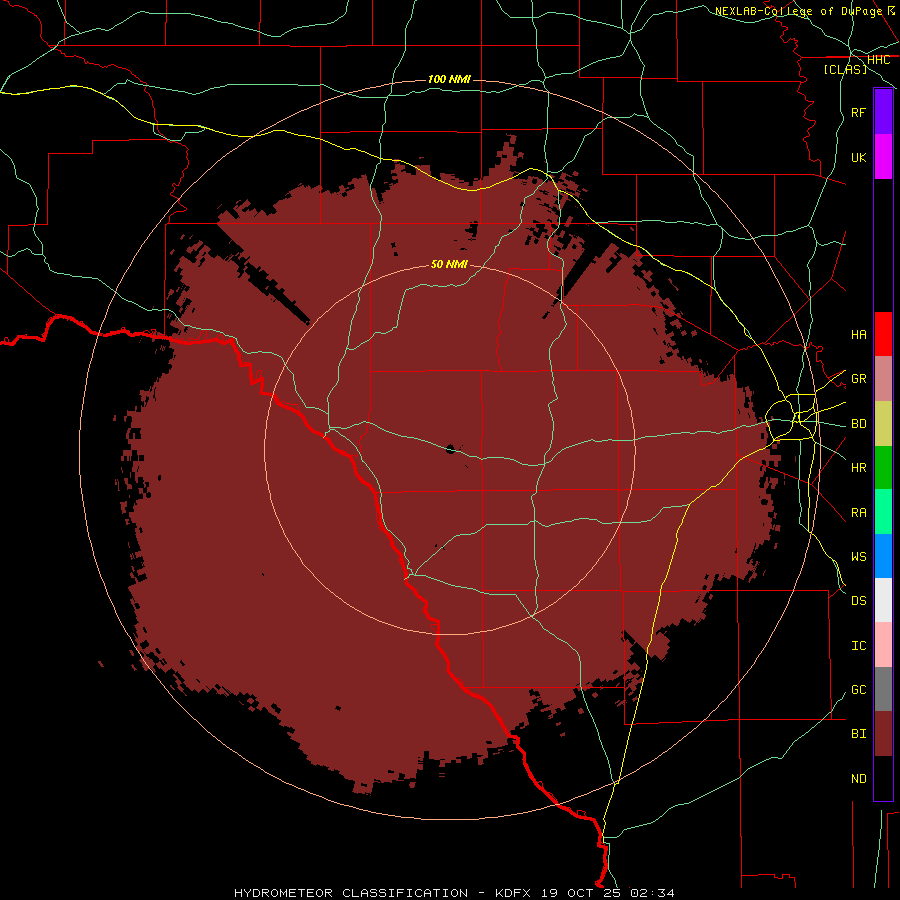Click the bright red HA legend swatch
This screenshot has height=900, width=900.
click(883, 334)
